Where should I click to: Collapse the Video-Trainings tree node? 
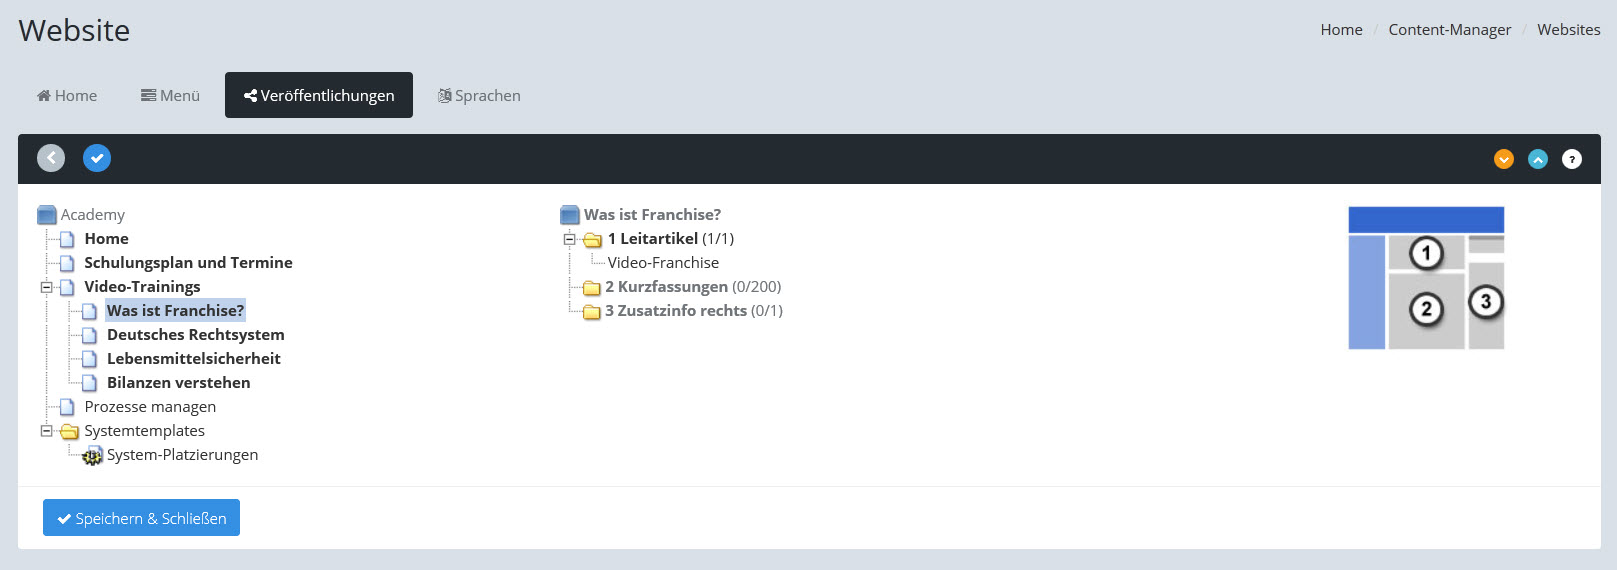46,287
